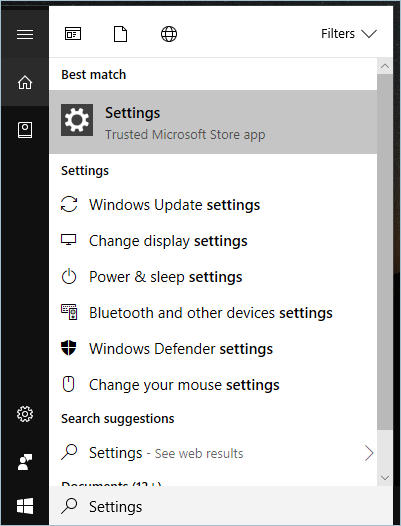Viewport: 401px width, 526px height.
Task: Click the Settings gear tile icon
Action: 77,120
